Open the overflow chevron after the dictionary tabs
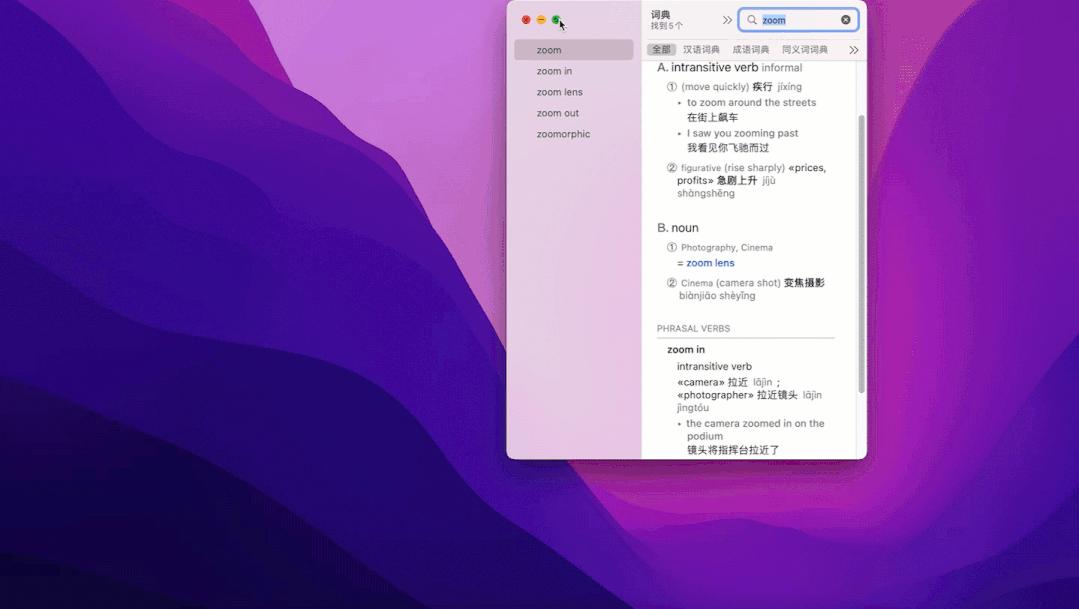The image size is (1079, 609). 854,49
